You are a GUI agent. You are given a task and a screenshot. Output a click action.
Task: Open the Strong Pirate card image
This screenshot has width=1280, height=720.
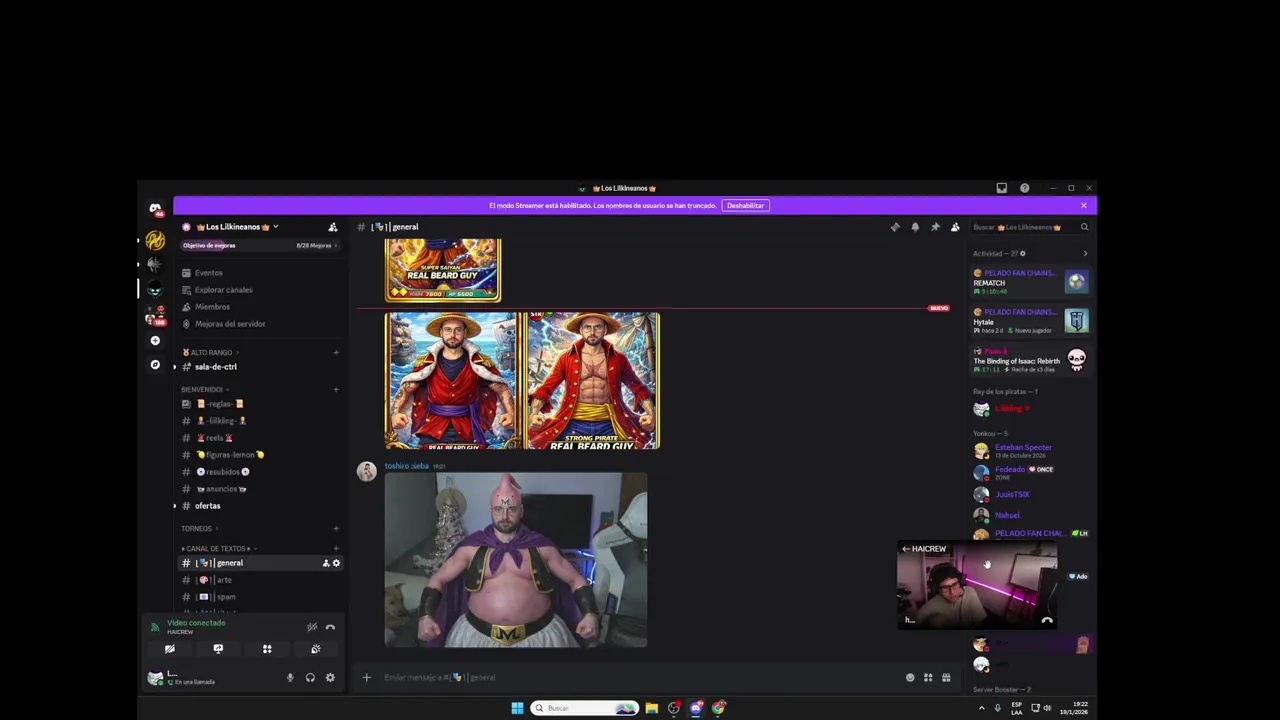(x=592, y=380)
